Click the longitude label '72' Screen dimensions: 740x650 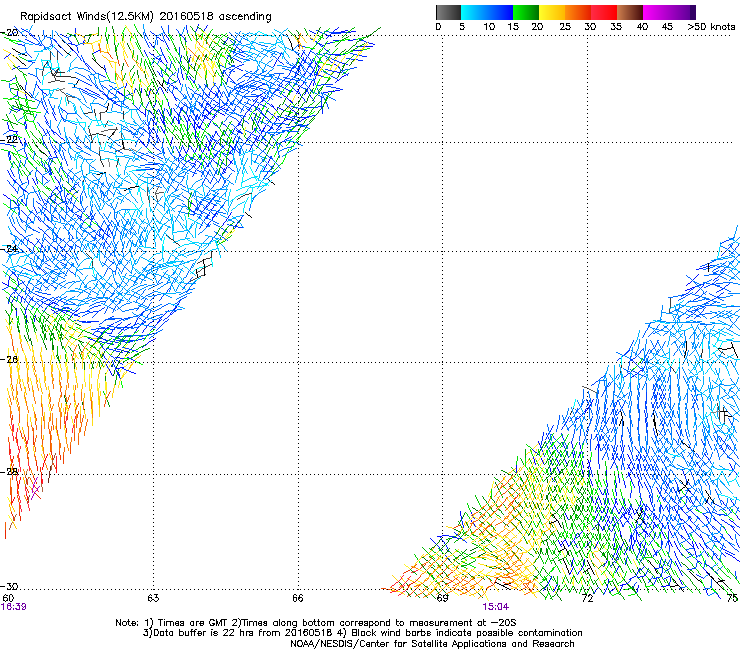pyautogui.click(x=587, y=598)
